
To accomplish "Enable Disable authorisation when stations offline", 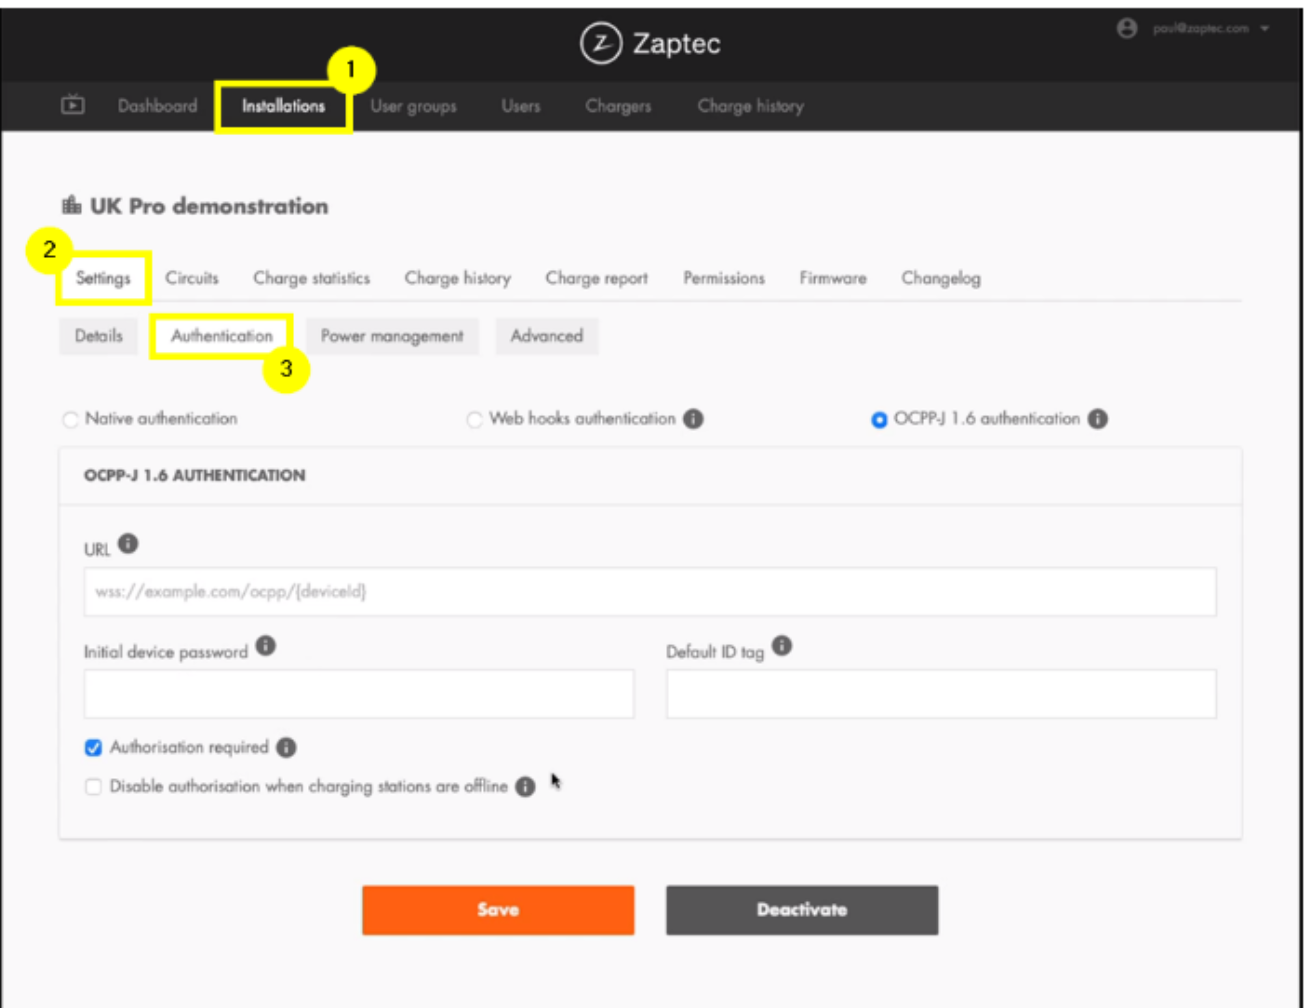I will pyautogui.click(x=93, y=787).
